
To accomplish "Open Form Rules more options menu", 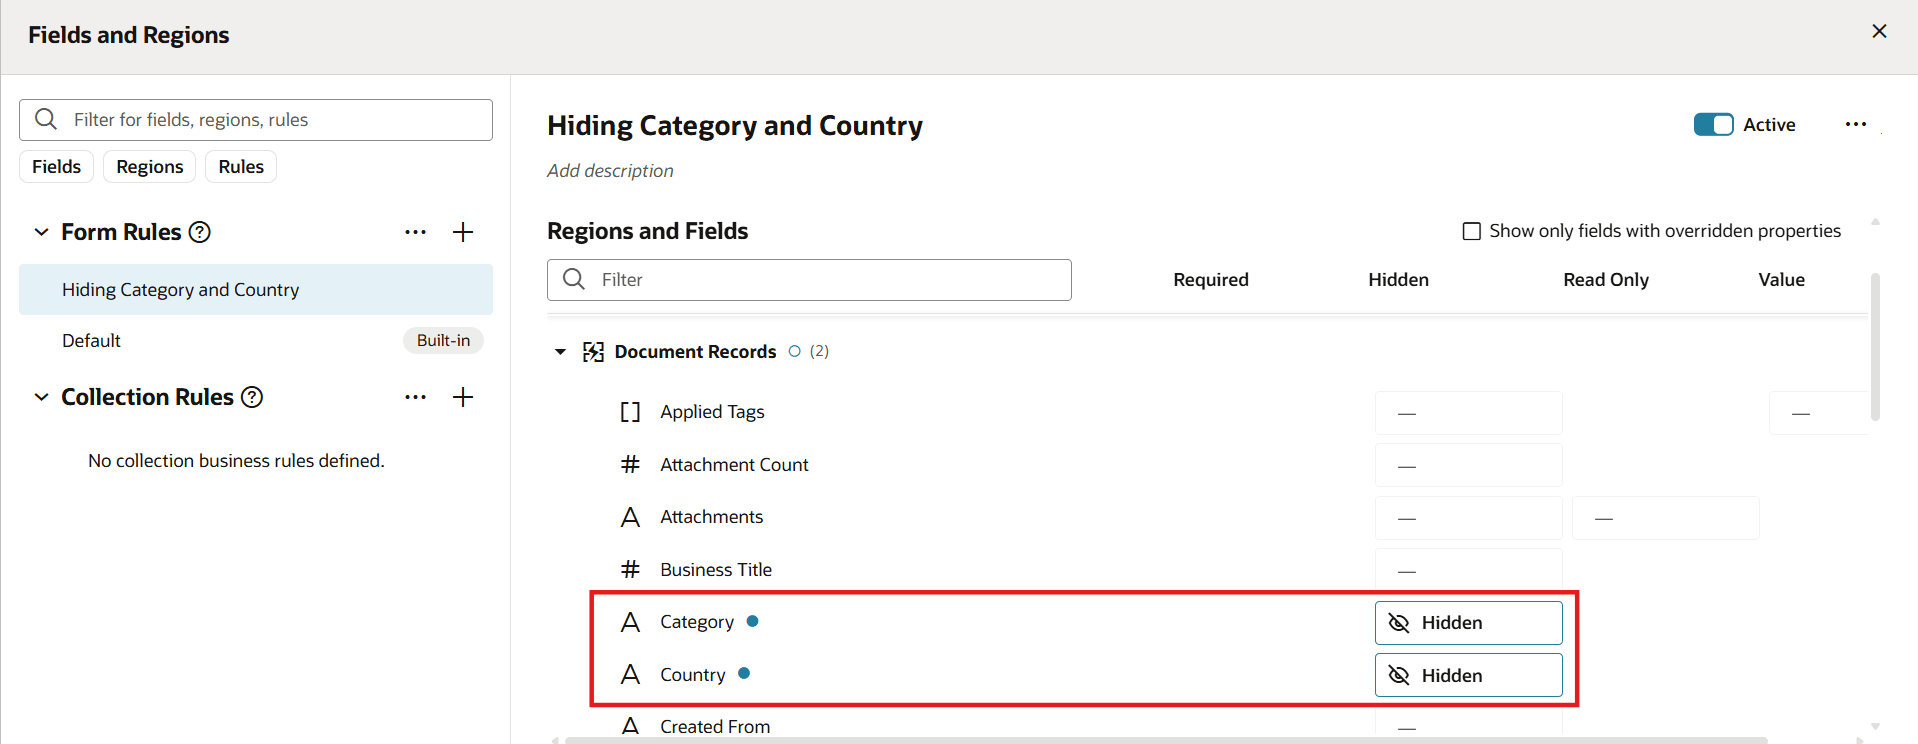I will click(x=416, y=232).
